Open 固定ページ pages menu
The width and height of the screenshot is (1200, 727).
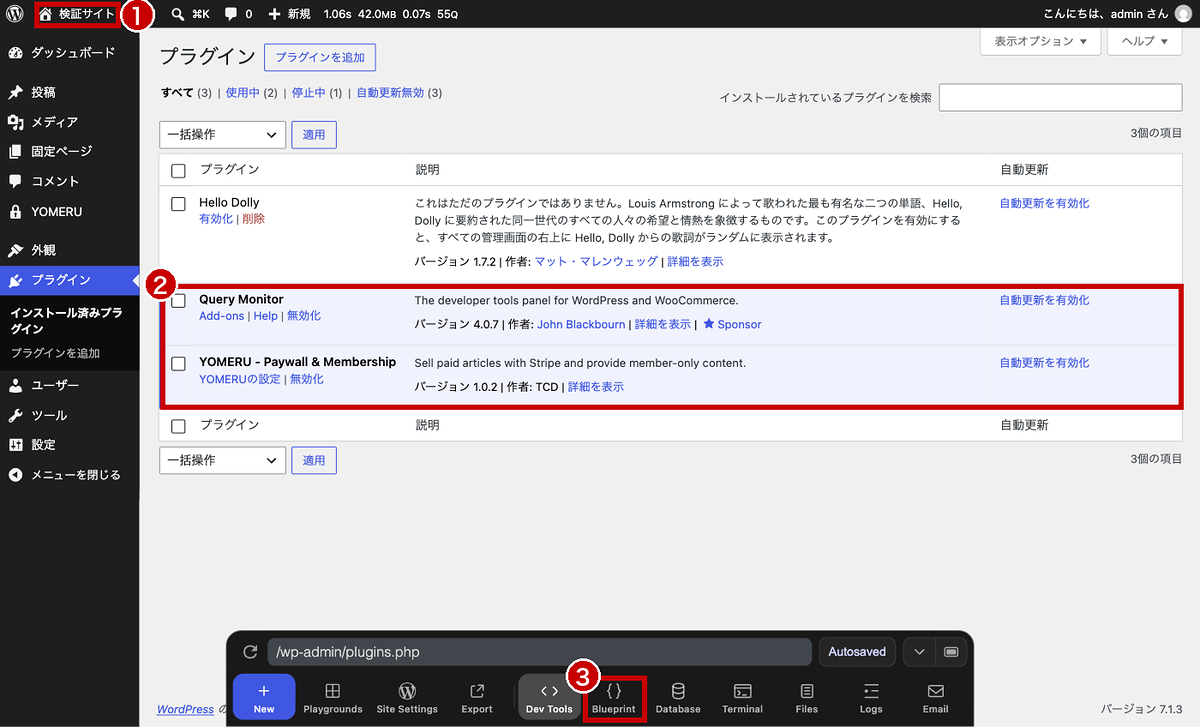tap(69, 151)
